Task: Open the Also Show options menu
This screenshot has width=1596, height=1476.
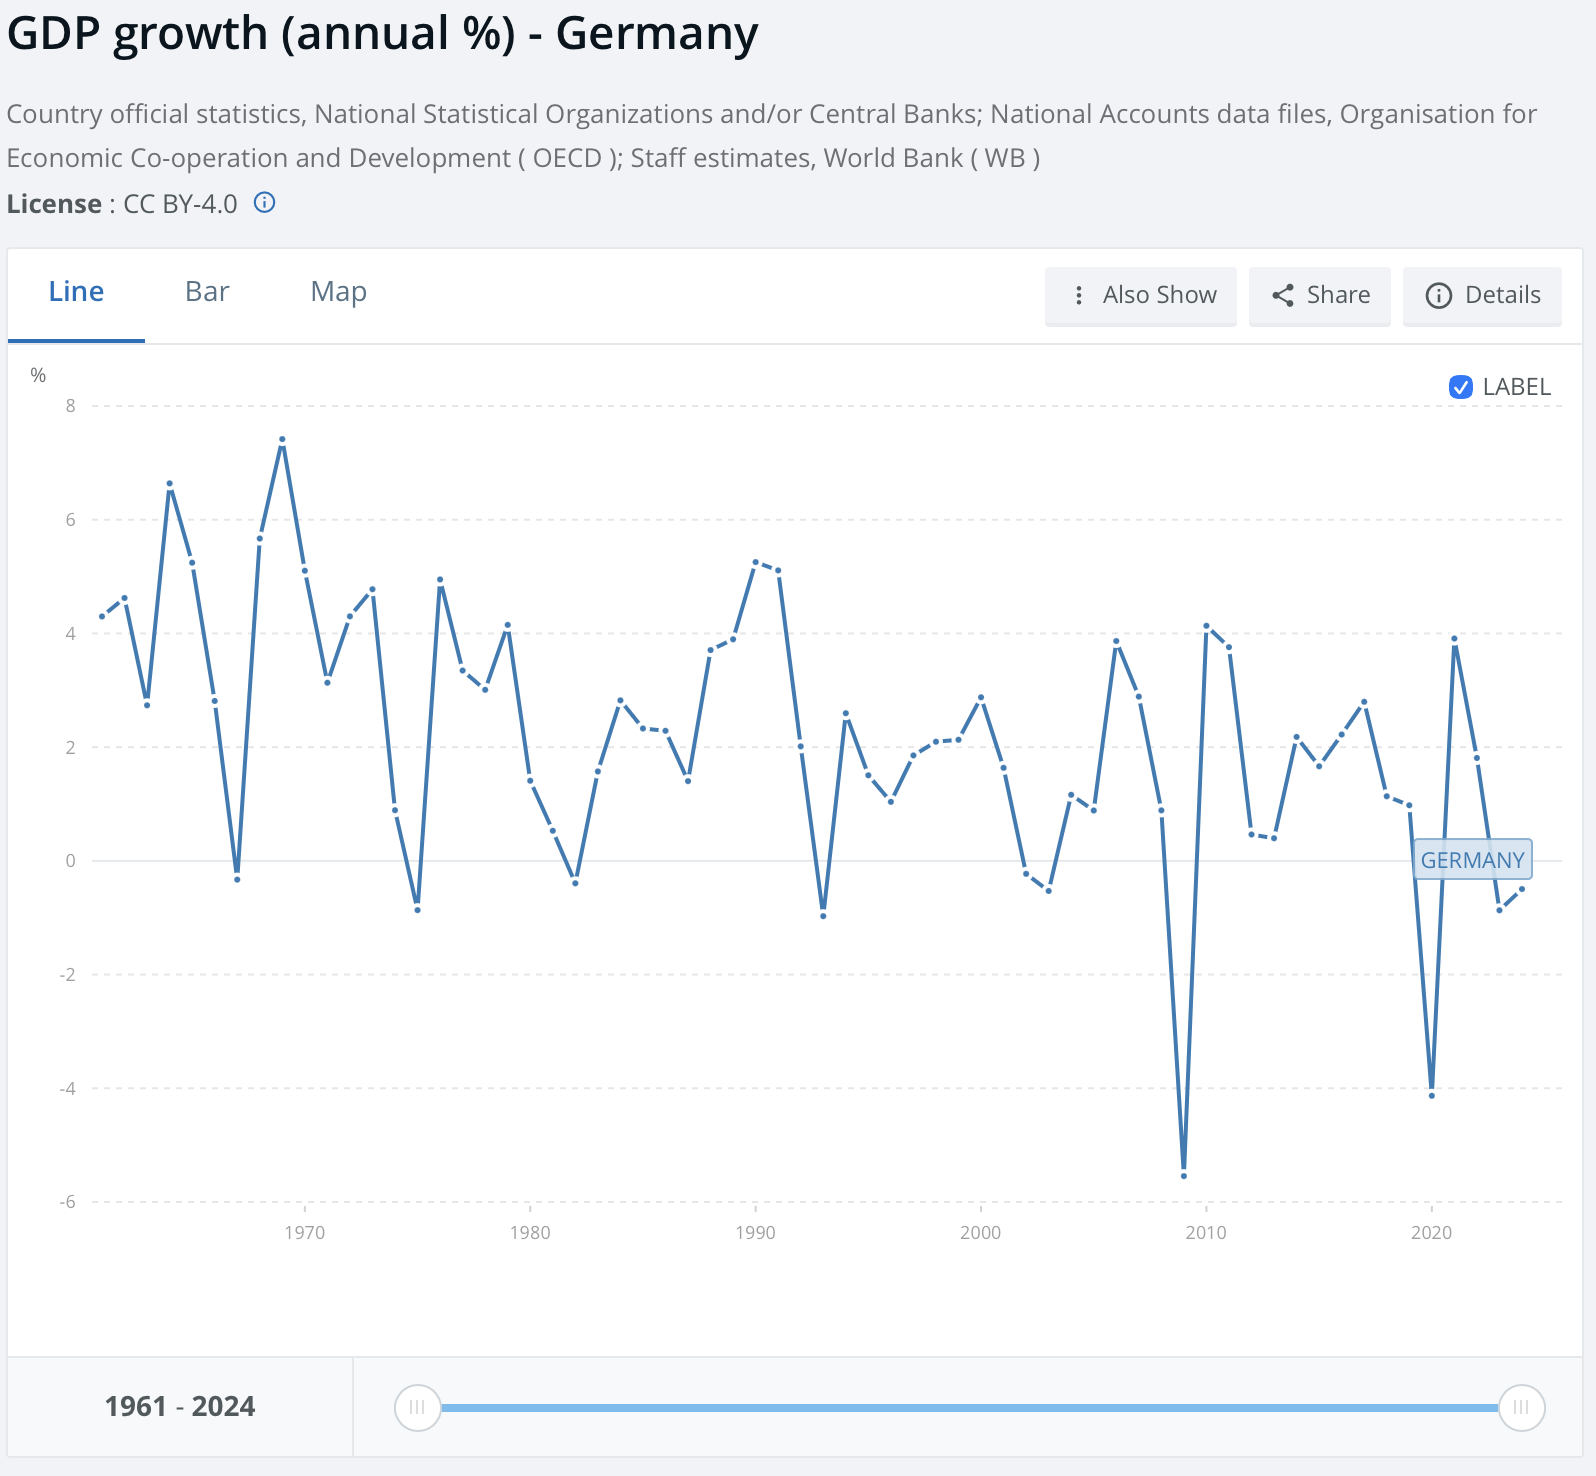Action: point(1141,295)
